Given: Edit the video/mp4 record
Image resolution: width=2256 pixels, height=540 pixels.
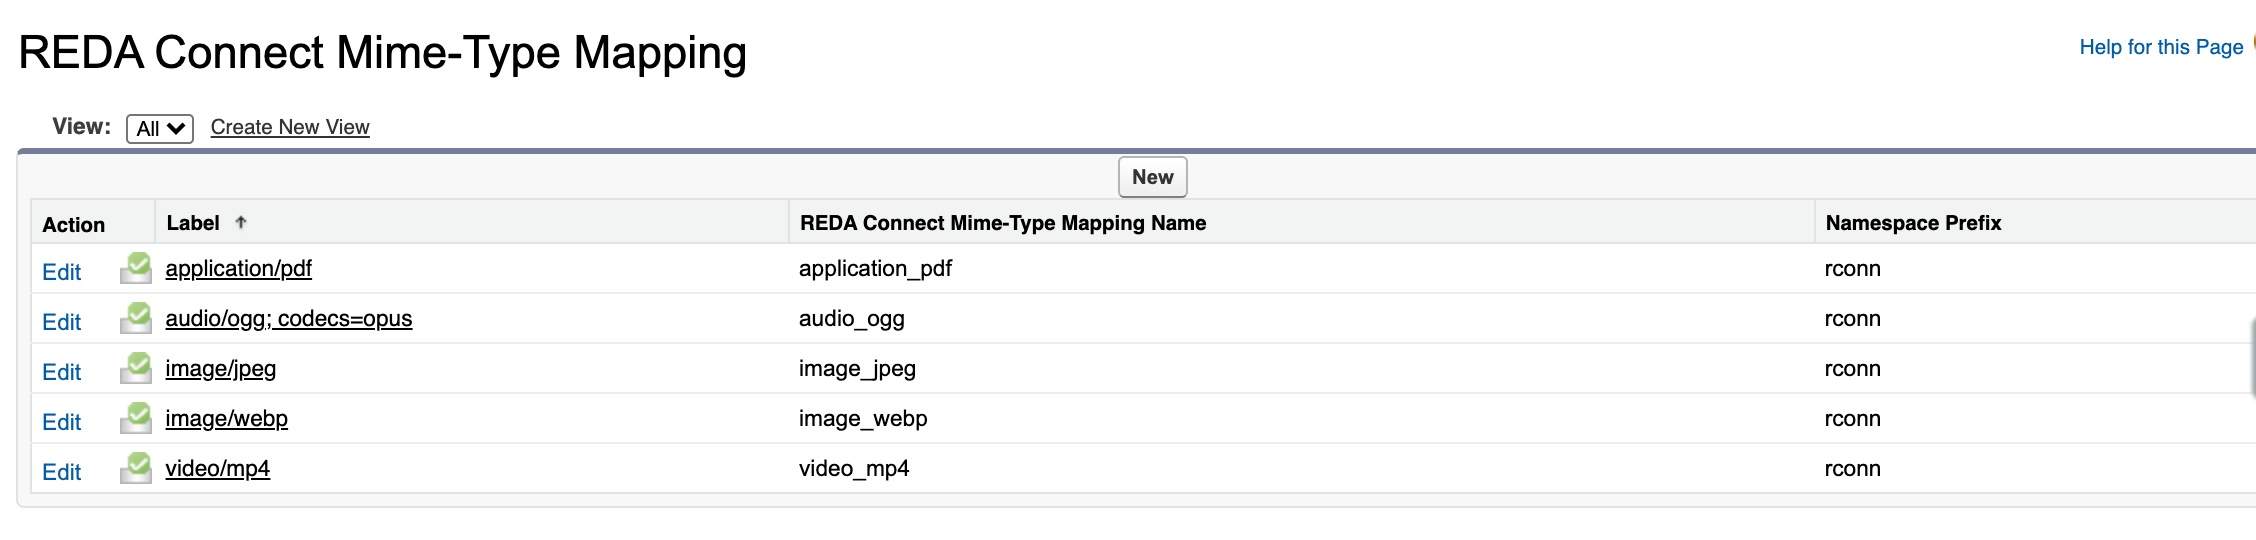Looking at the screenshot, I should (61, 472).
